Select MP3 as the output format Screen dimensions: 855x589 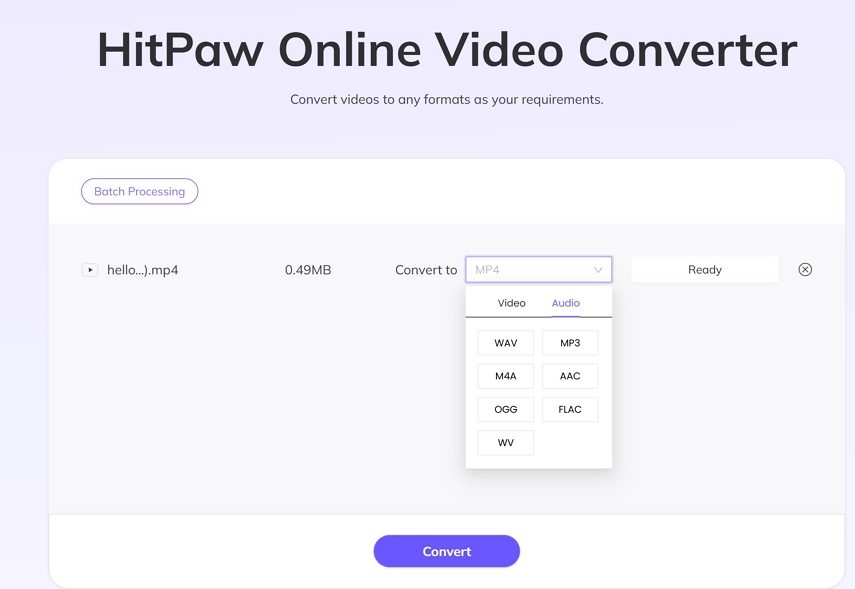point(570,342)
